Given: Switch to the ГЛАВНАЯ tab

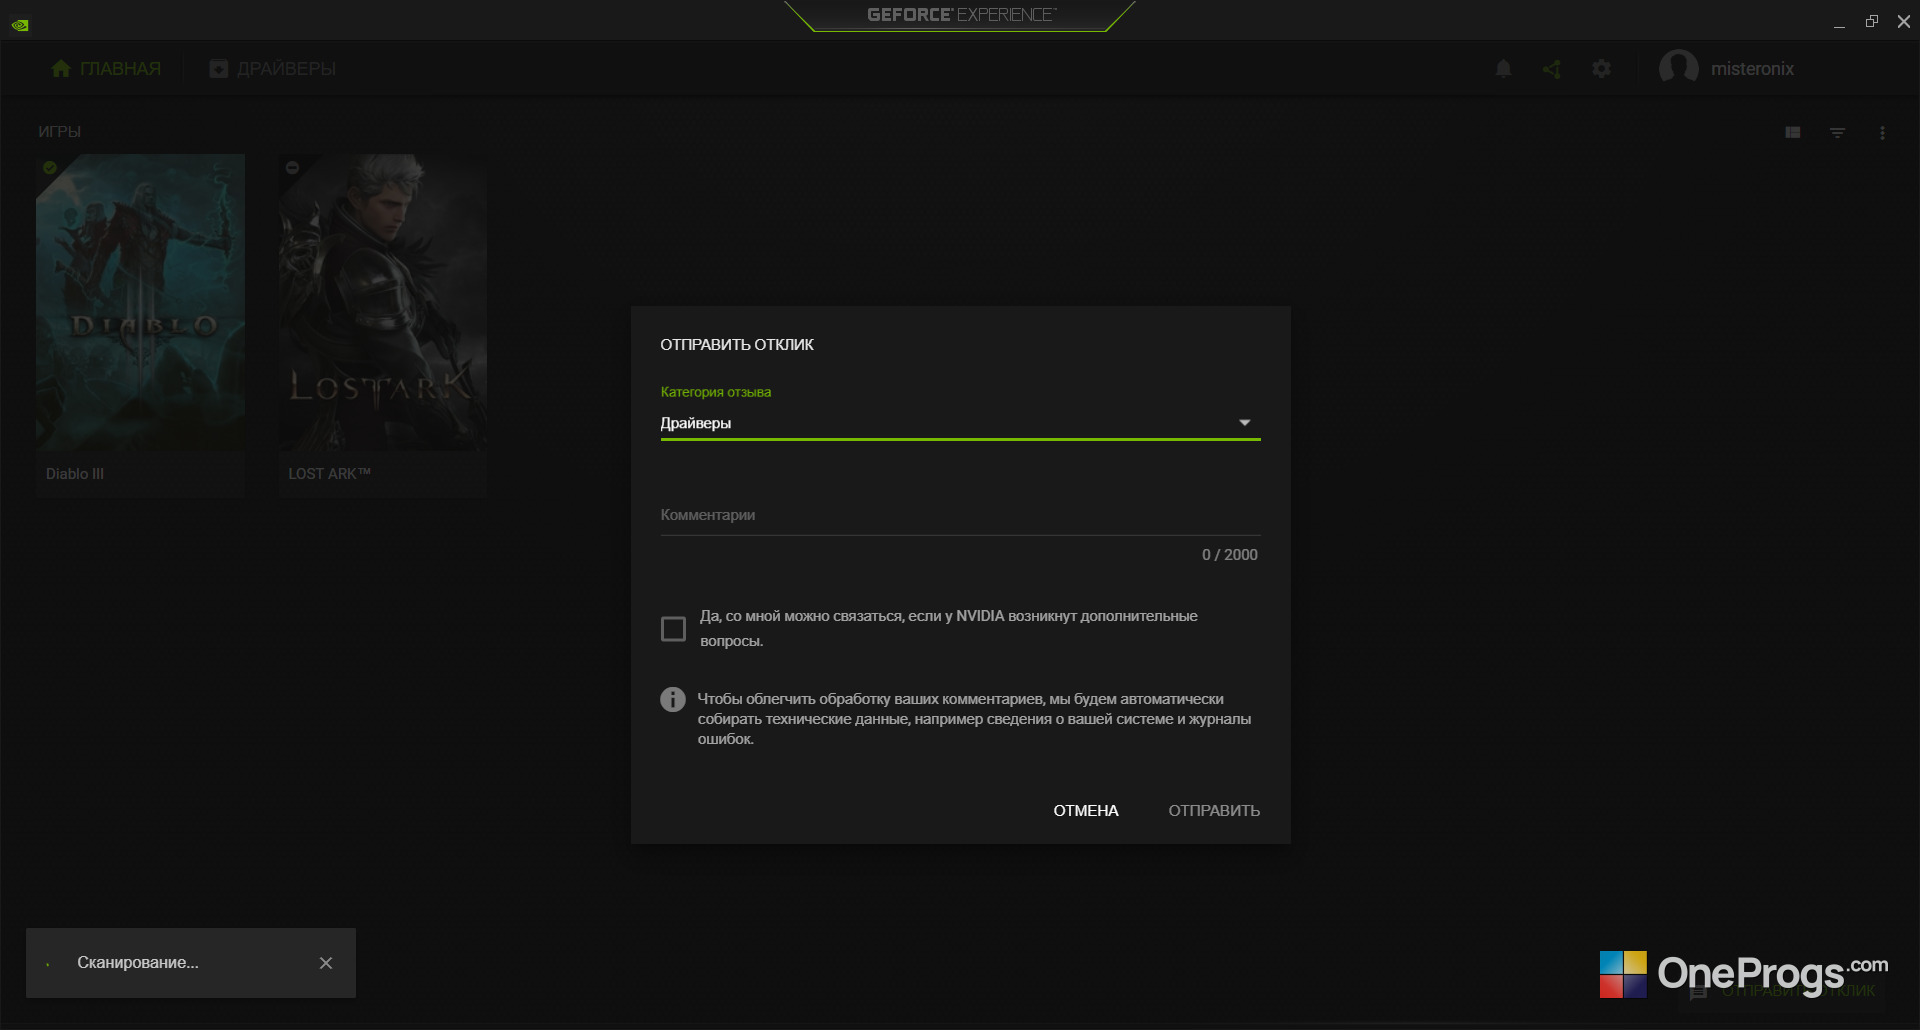Looking at the screenshot, I should point(106,68).
